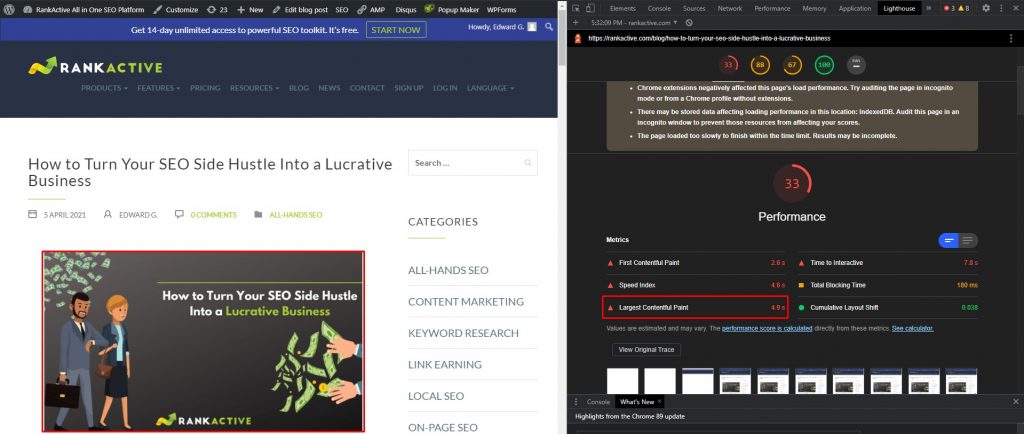Click the errors and warnings counter
The image size is (1024, 434).
click(957, 8)
